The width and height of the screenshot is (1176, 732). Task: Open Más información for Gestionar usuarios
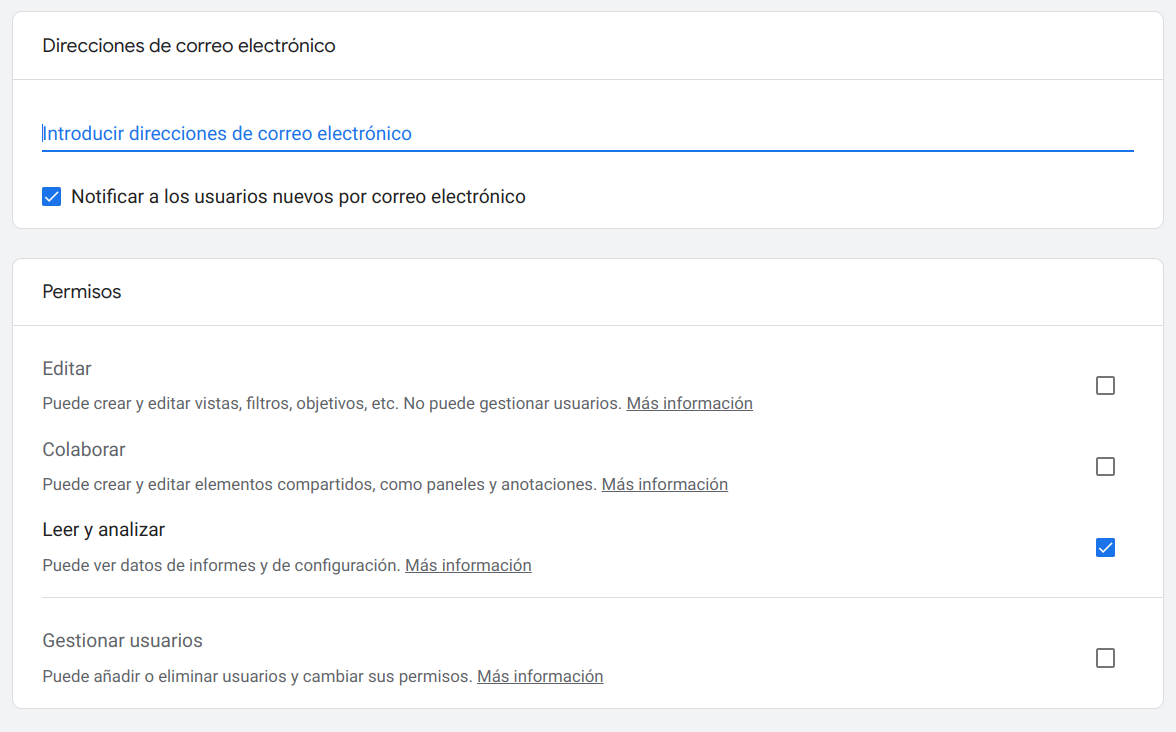540,676
